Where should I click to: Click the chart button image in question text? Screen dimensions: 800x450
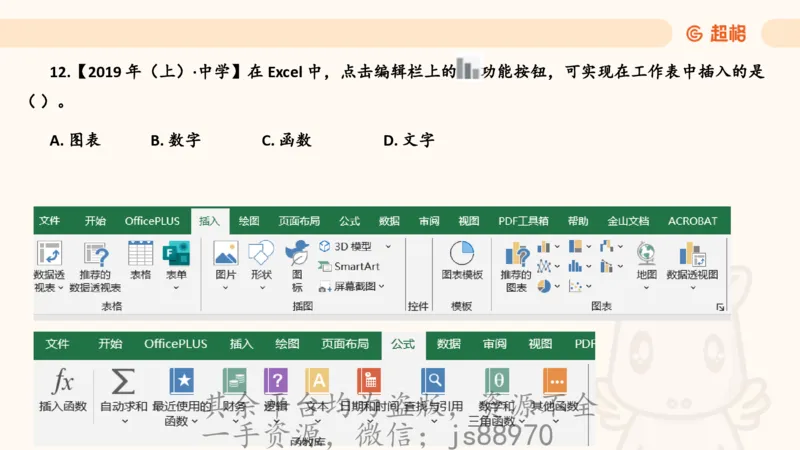(468, 69)
